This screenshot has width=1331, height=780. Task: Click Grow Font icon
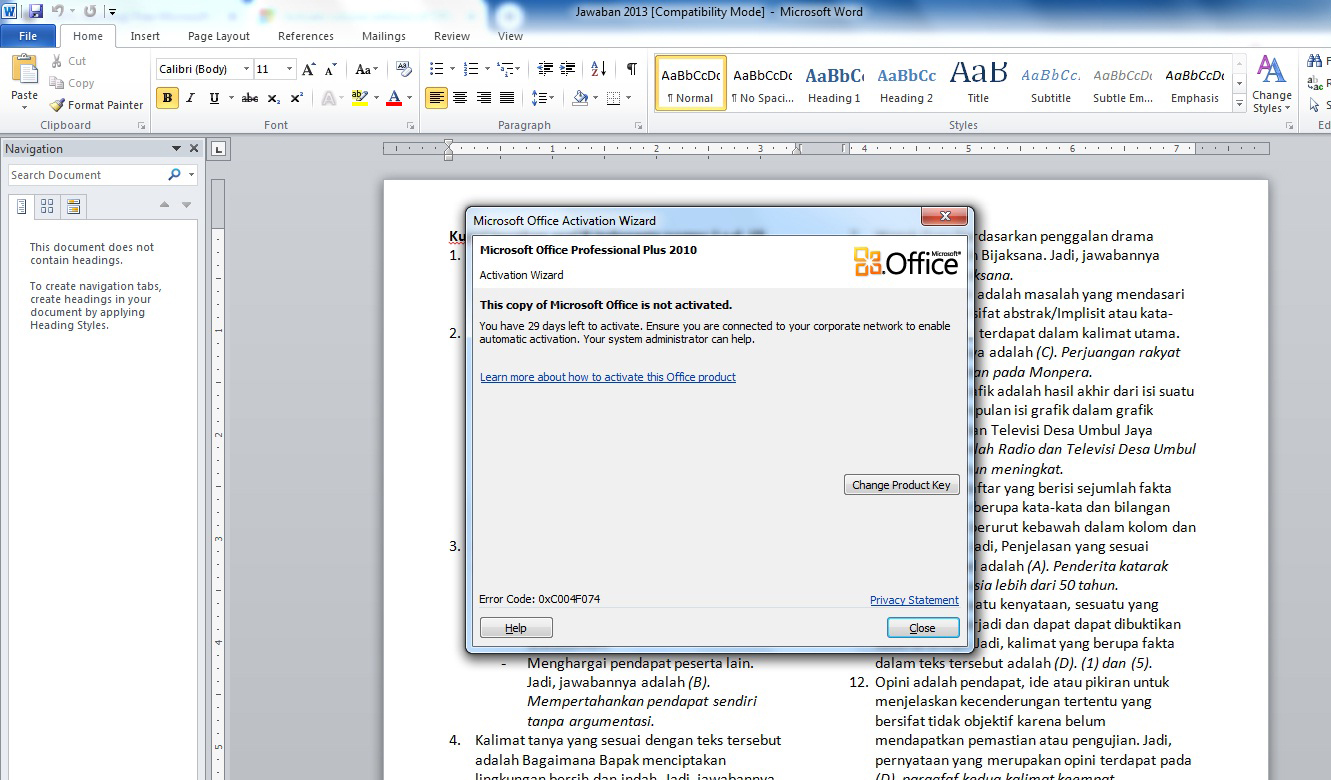[309, 69]
